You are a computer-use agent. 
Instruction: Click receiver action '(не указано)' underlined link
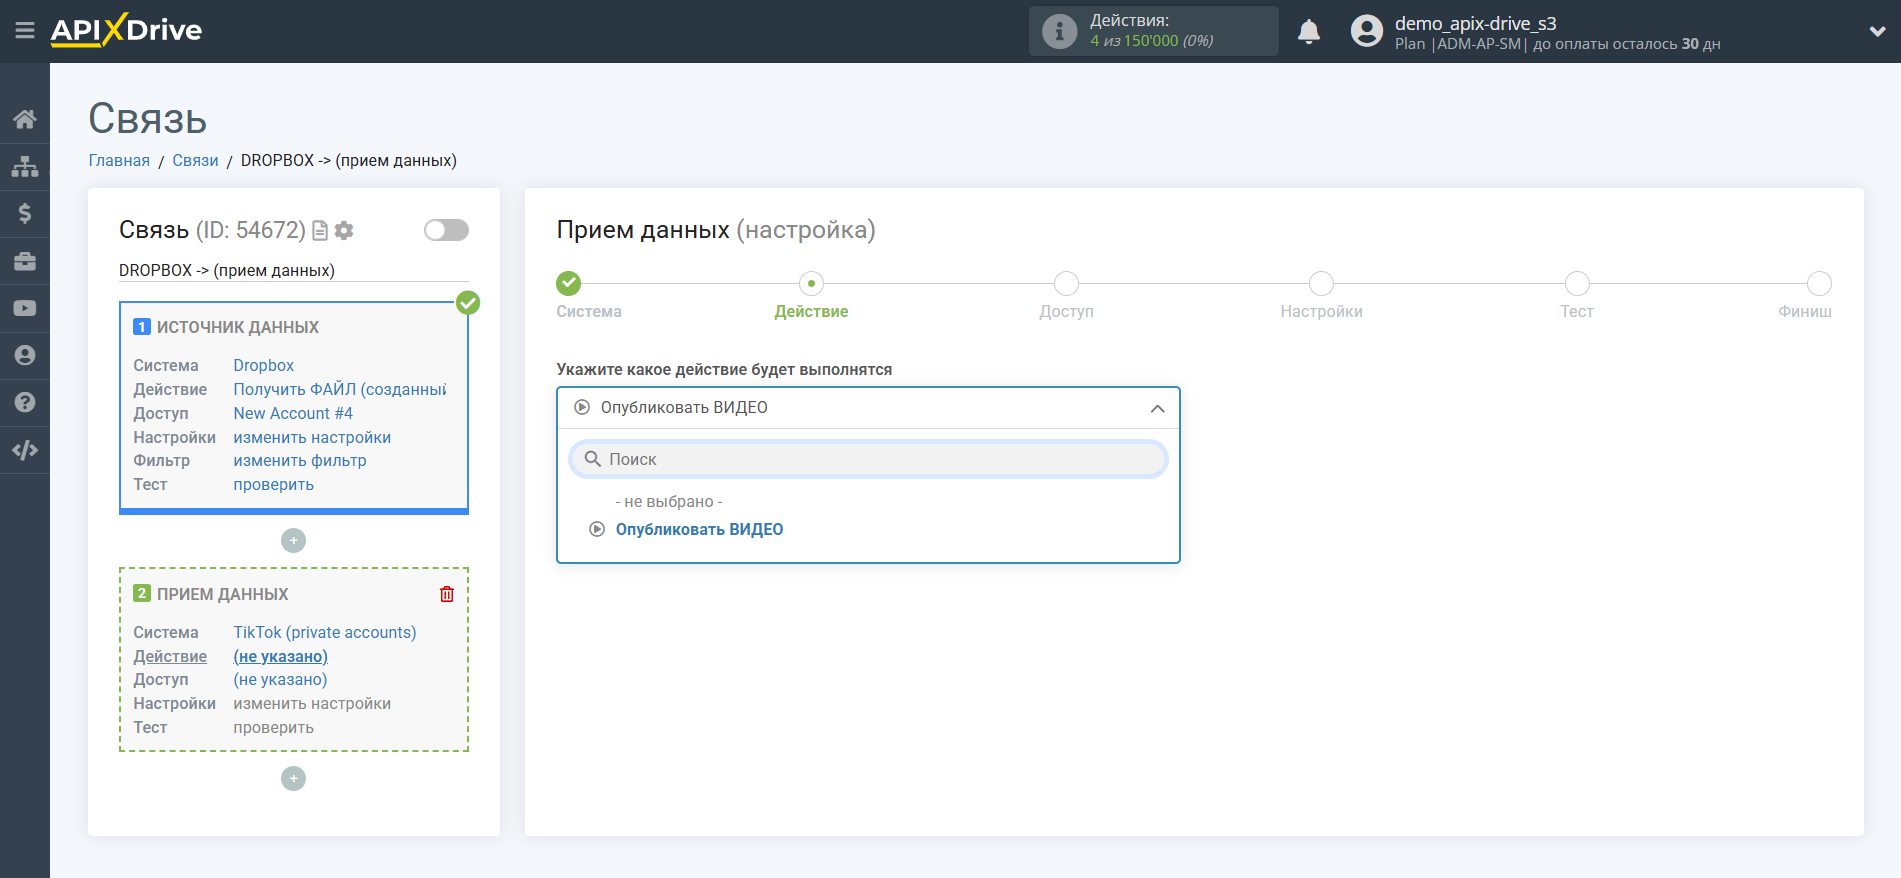tap(280, 656)
